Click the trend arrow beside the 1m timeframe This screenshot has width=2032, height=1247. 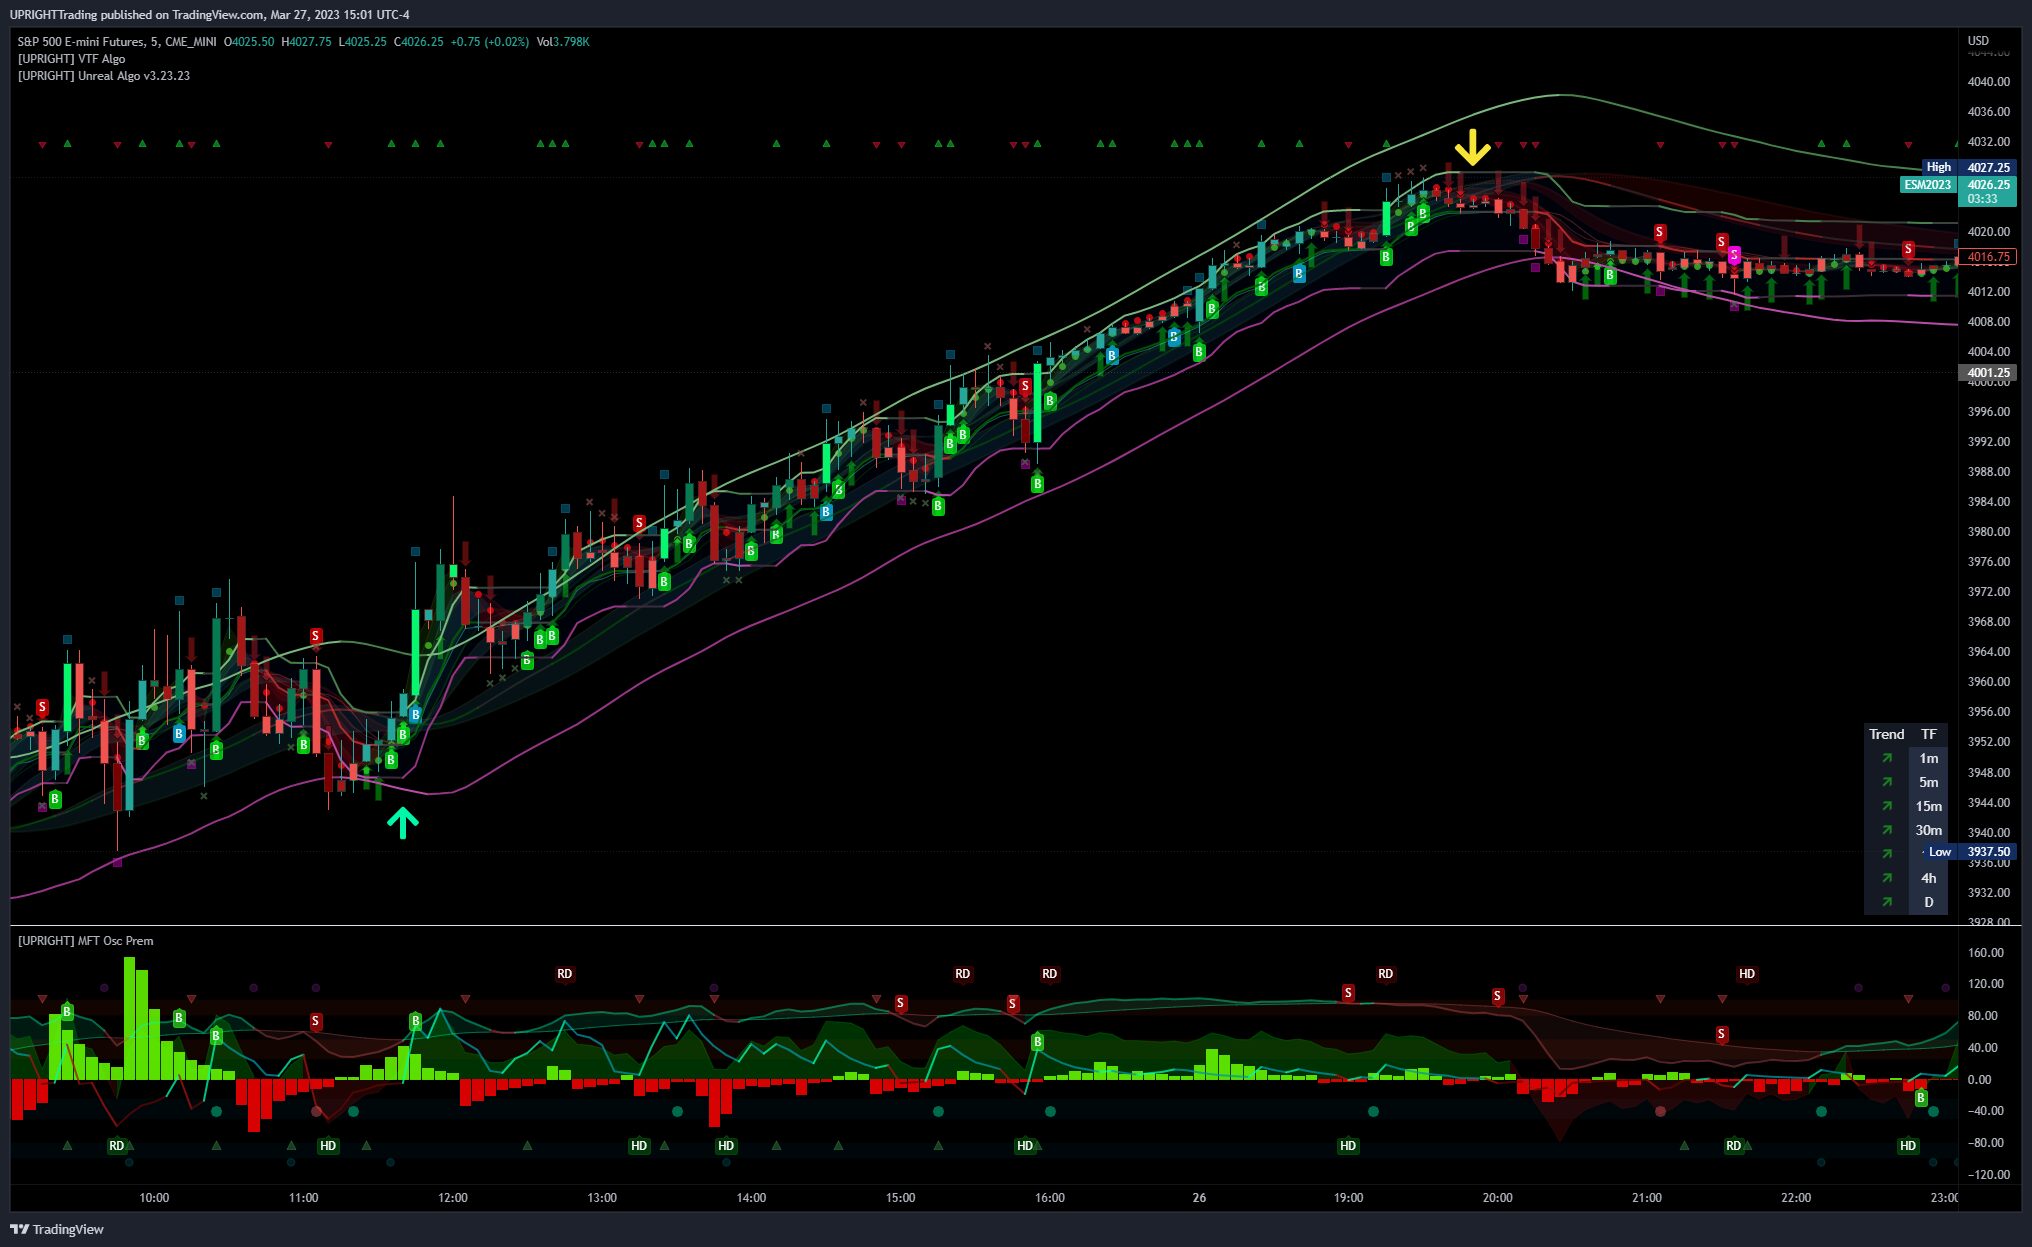coord(1887,758)
